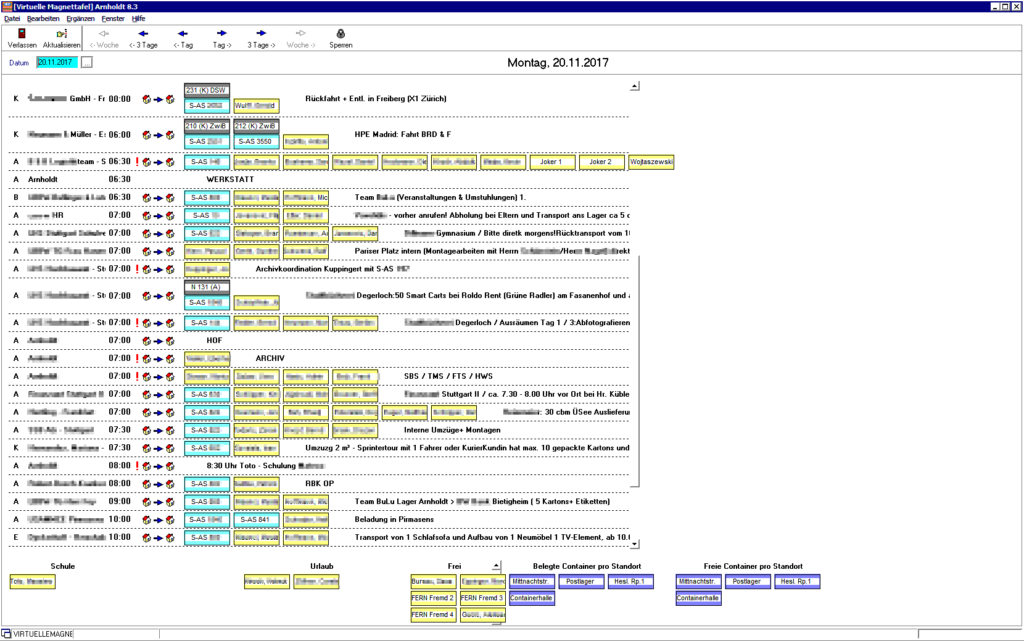Click the 'Montag, 20.11.2017' date heading
The height and width of the screenshot is (641, 1024).
558,63
